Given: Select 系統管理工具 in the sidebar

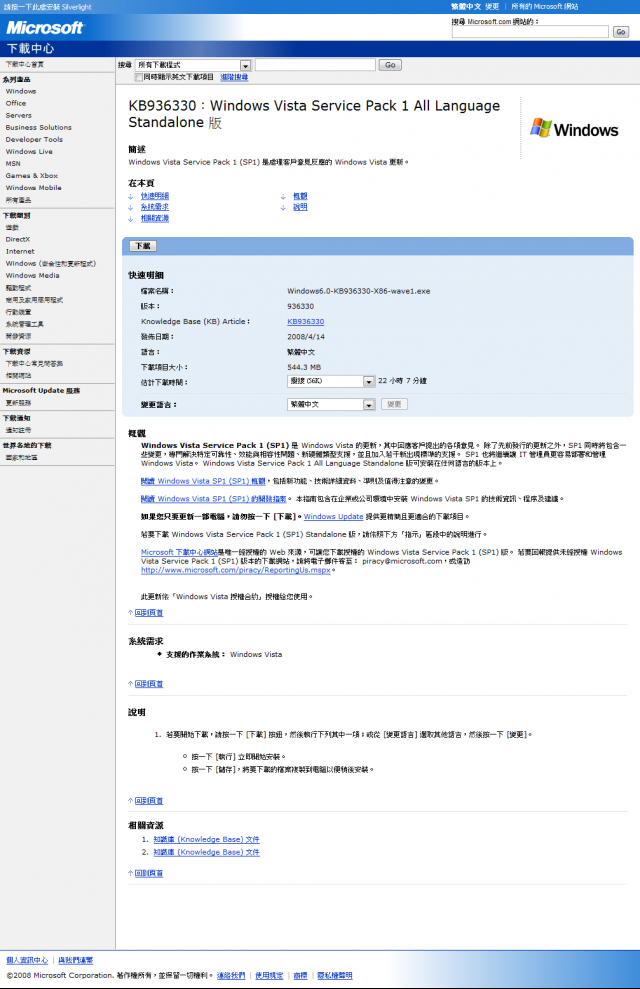Looking at the screenshot, I should pos(25,324).
